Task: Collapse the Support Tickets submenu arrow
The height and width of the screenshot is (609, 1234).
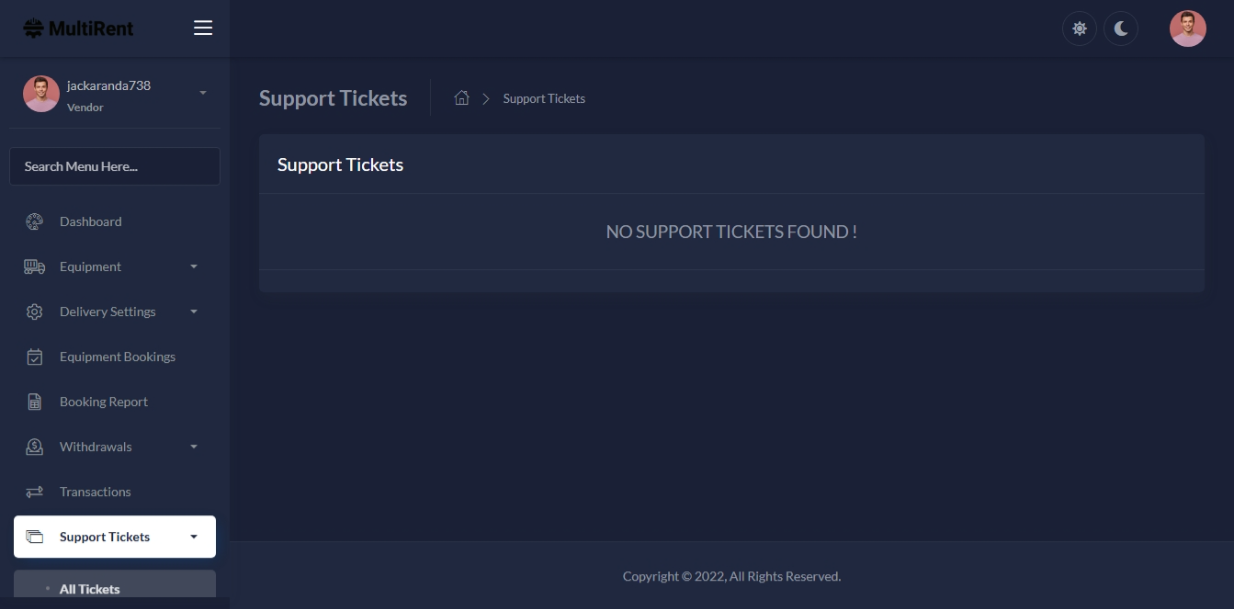Action: point(194,537)
